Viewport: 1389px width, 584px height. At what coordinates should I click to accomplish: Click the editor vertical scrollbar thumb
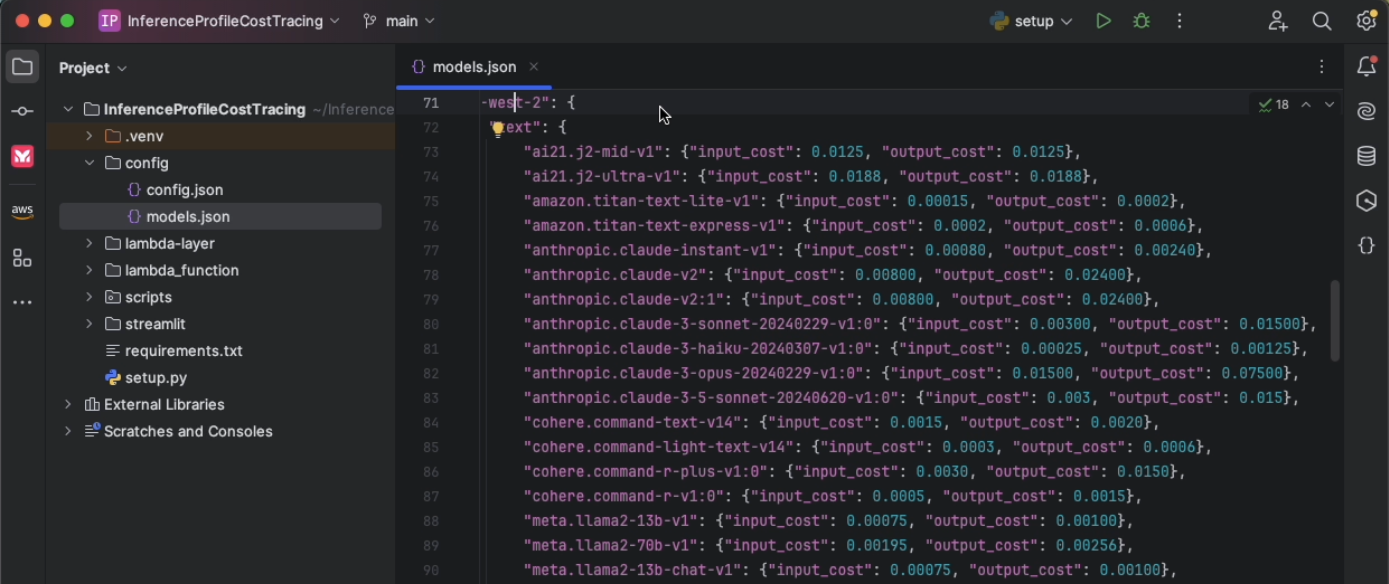tap(1334, 320)
